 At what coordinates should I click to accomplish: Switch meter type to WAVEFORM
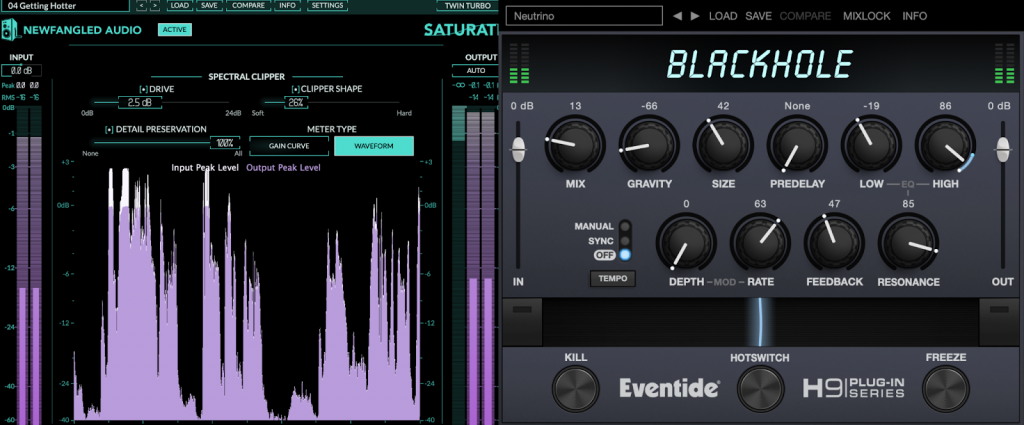[x=374, y=146]
